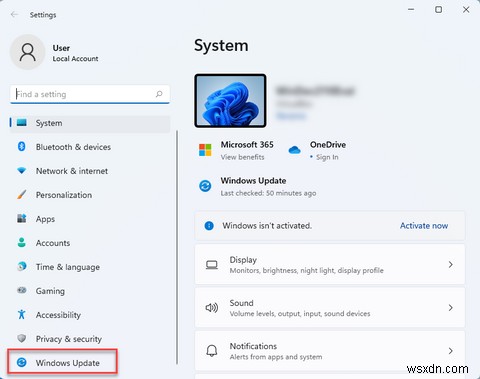The width and height of the screenshot is (480, 379).
Task: Click Sign In under OneDrive
Action: [x=327, y=157]
